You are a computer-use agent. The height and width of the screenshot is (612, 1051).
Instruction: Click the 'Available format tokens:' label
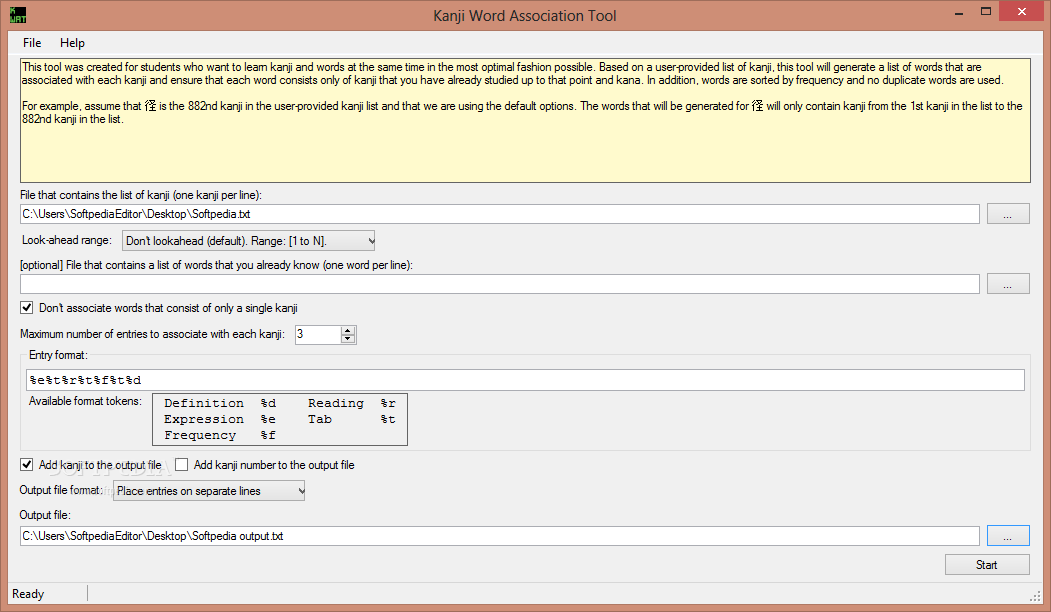[85, 401]
